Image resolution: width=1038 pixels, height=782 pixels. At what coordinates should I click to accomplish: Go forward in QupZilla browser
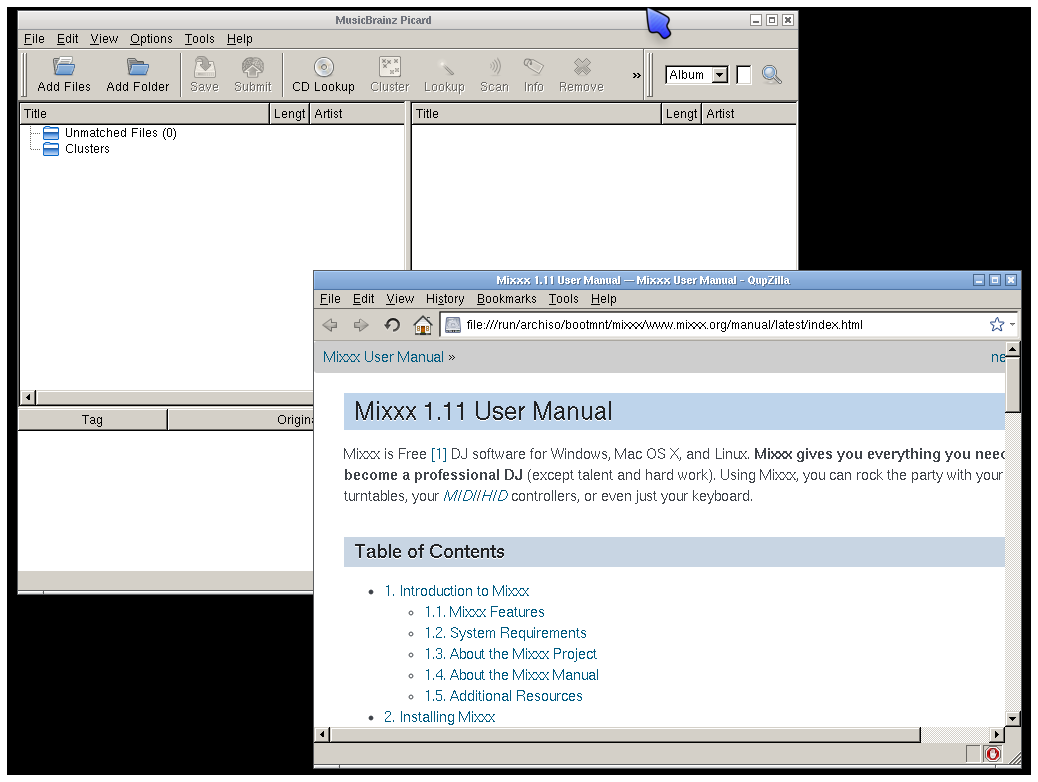tap(361, 324)
